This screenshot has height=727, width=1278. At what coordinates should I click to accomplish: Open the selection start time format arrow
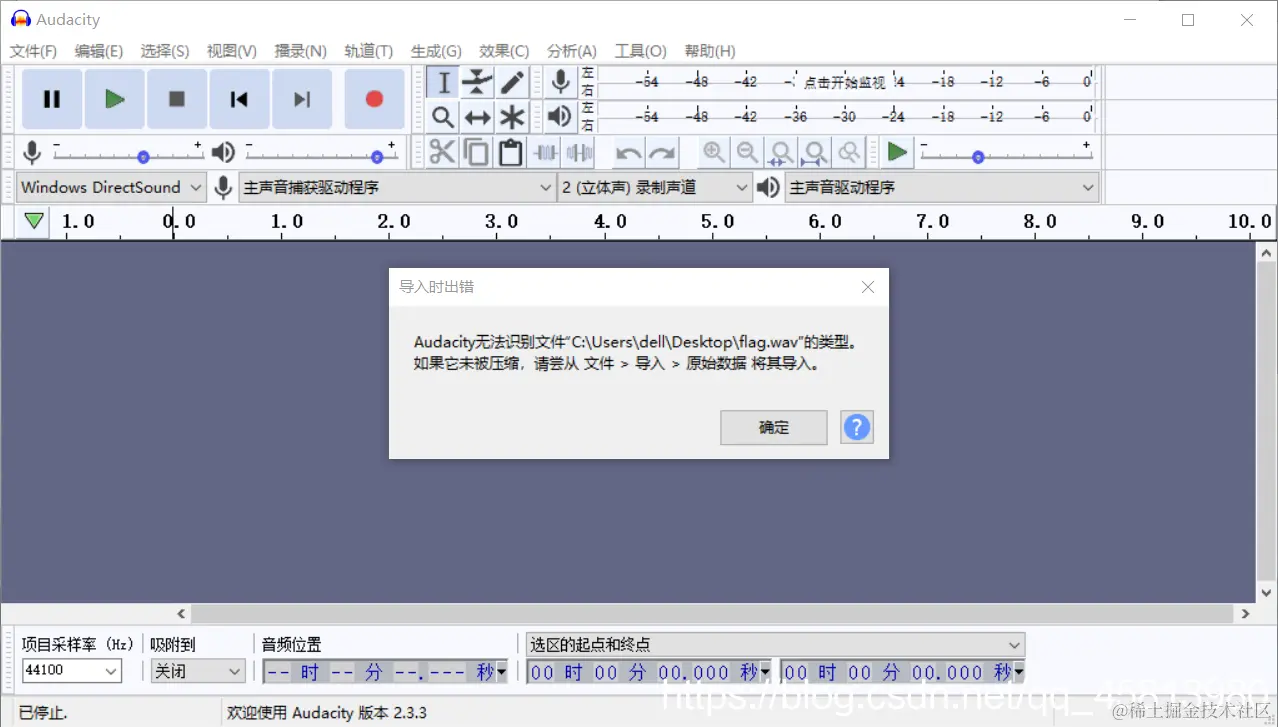point(766,672)
